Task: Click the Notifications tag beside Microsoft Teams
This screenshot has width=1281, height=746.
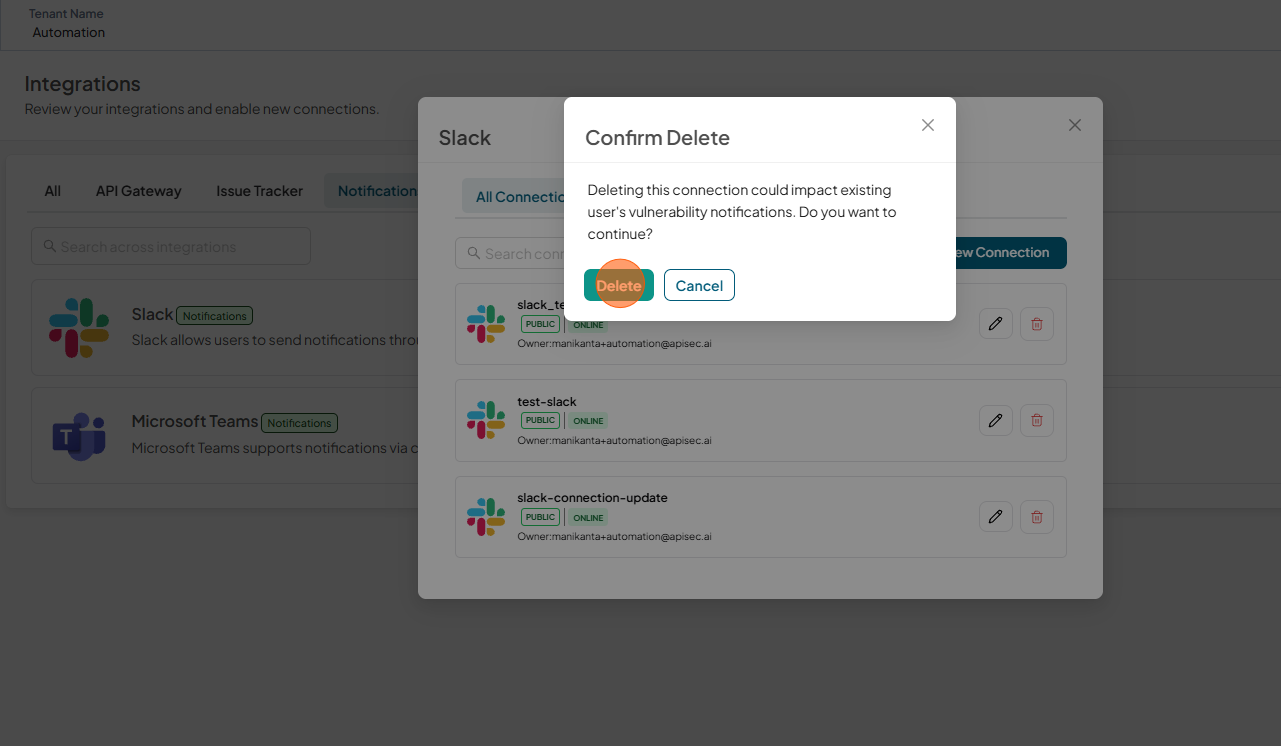Action: pyautogui.click(x=299, y=423)
